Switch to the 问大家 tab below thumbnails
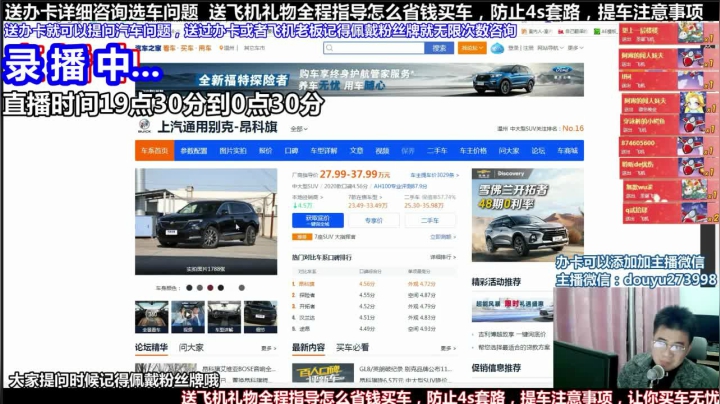The width and height of the screenshot is (720, 404). click(x=191, y=348)
